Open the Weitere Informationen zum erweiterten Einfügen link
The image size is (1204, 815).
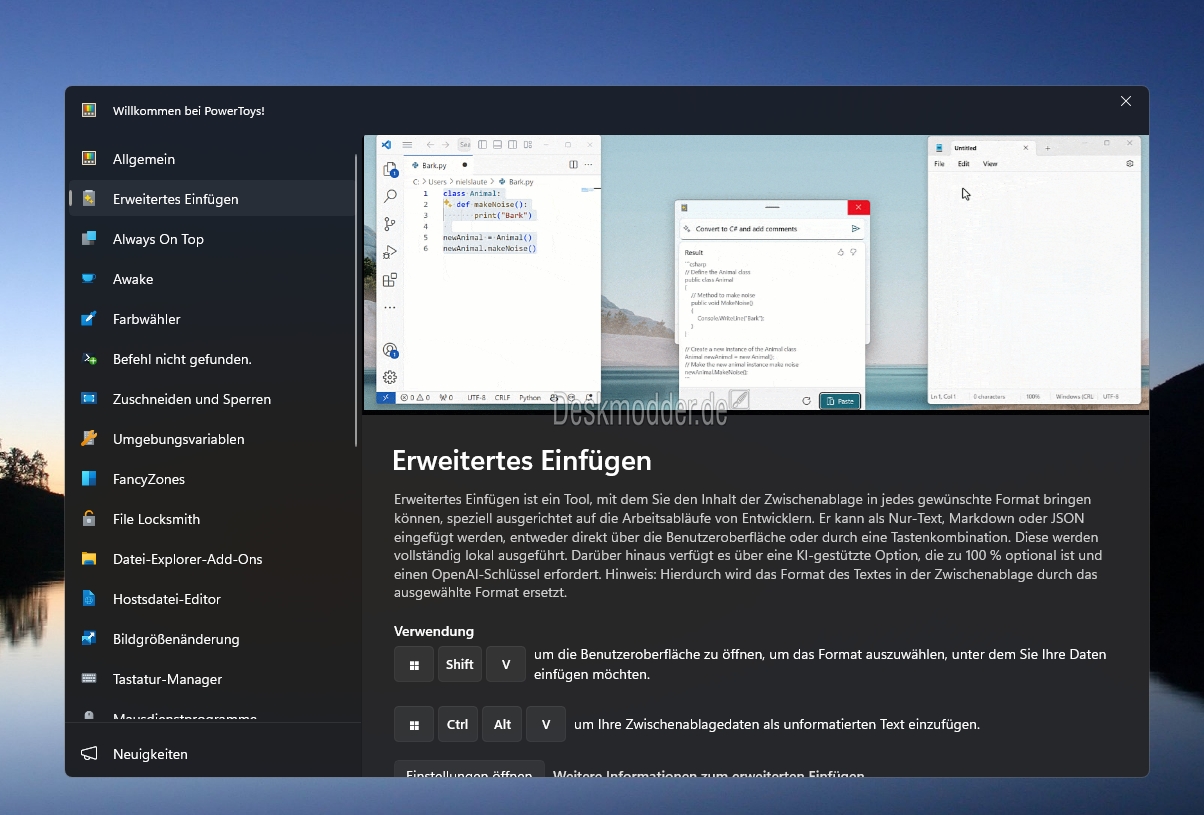pyautogui.click(x=708, y=774)
